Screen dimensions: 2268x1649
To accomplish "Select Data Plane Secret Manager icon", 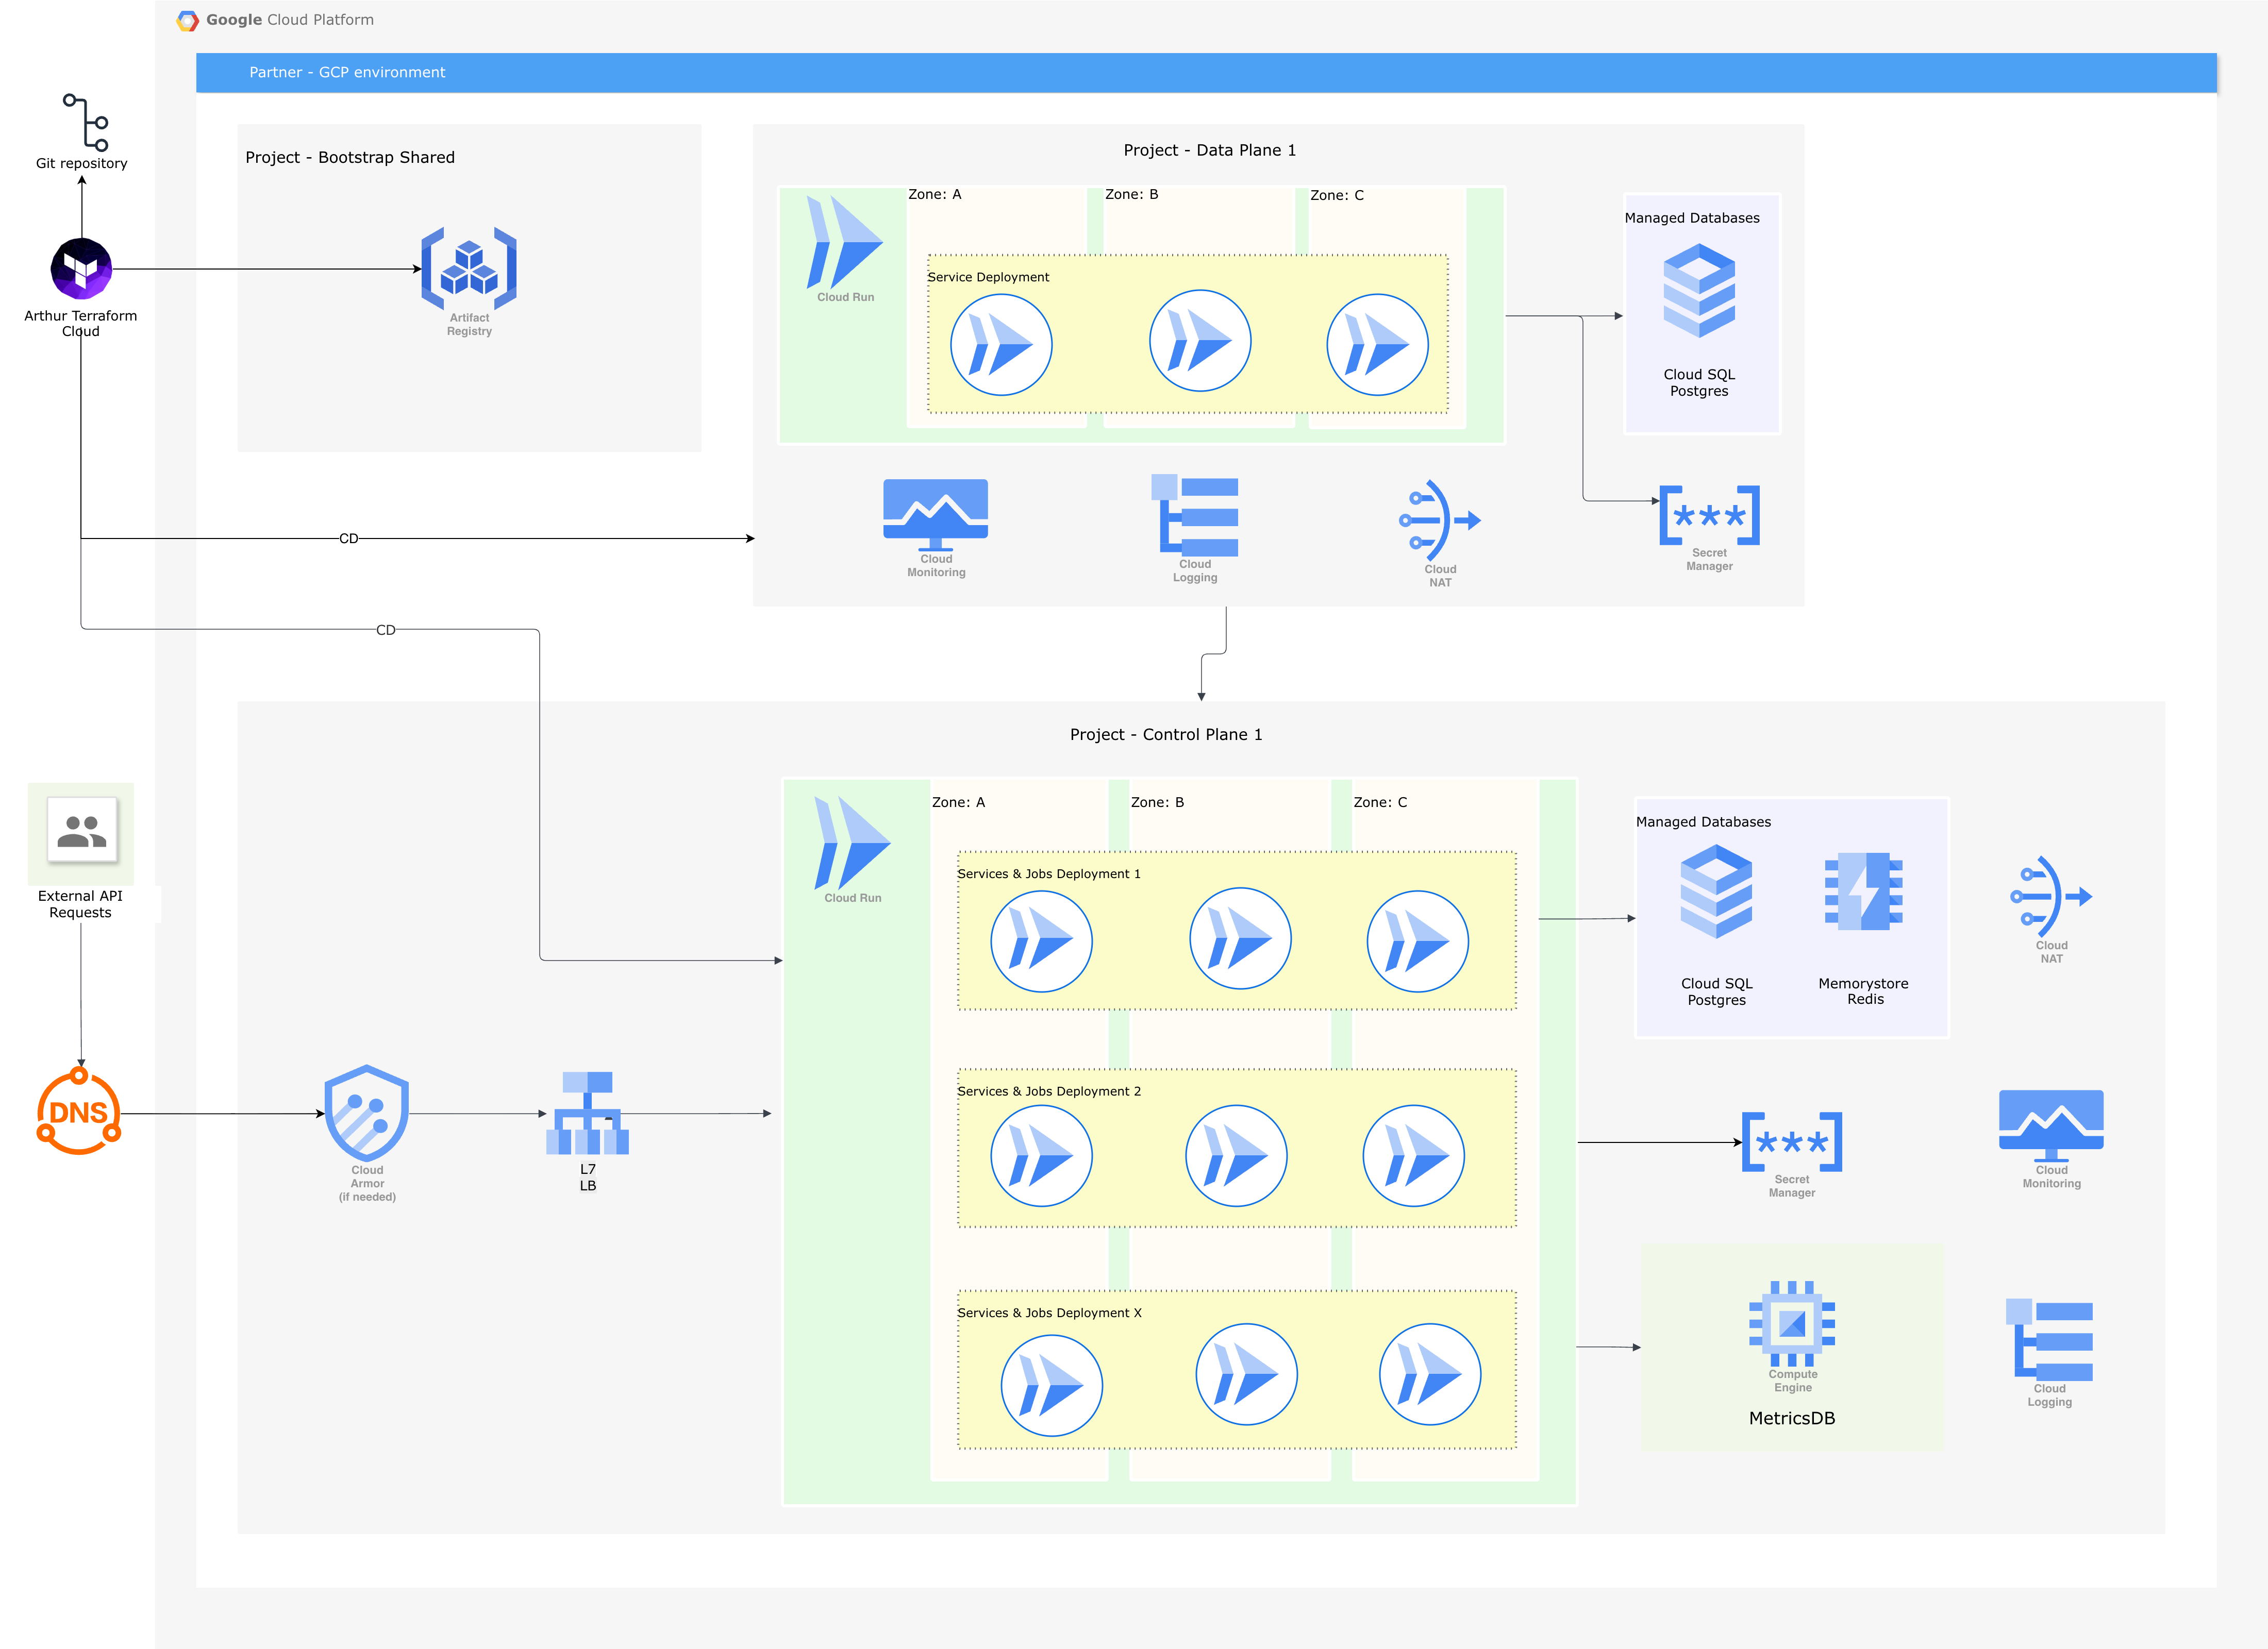I will tap(1709, 515).
